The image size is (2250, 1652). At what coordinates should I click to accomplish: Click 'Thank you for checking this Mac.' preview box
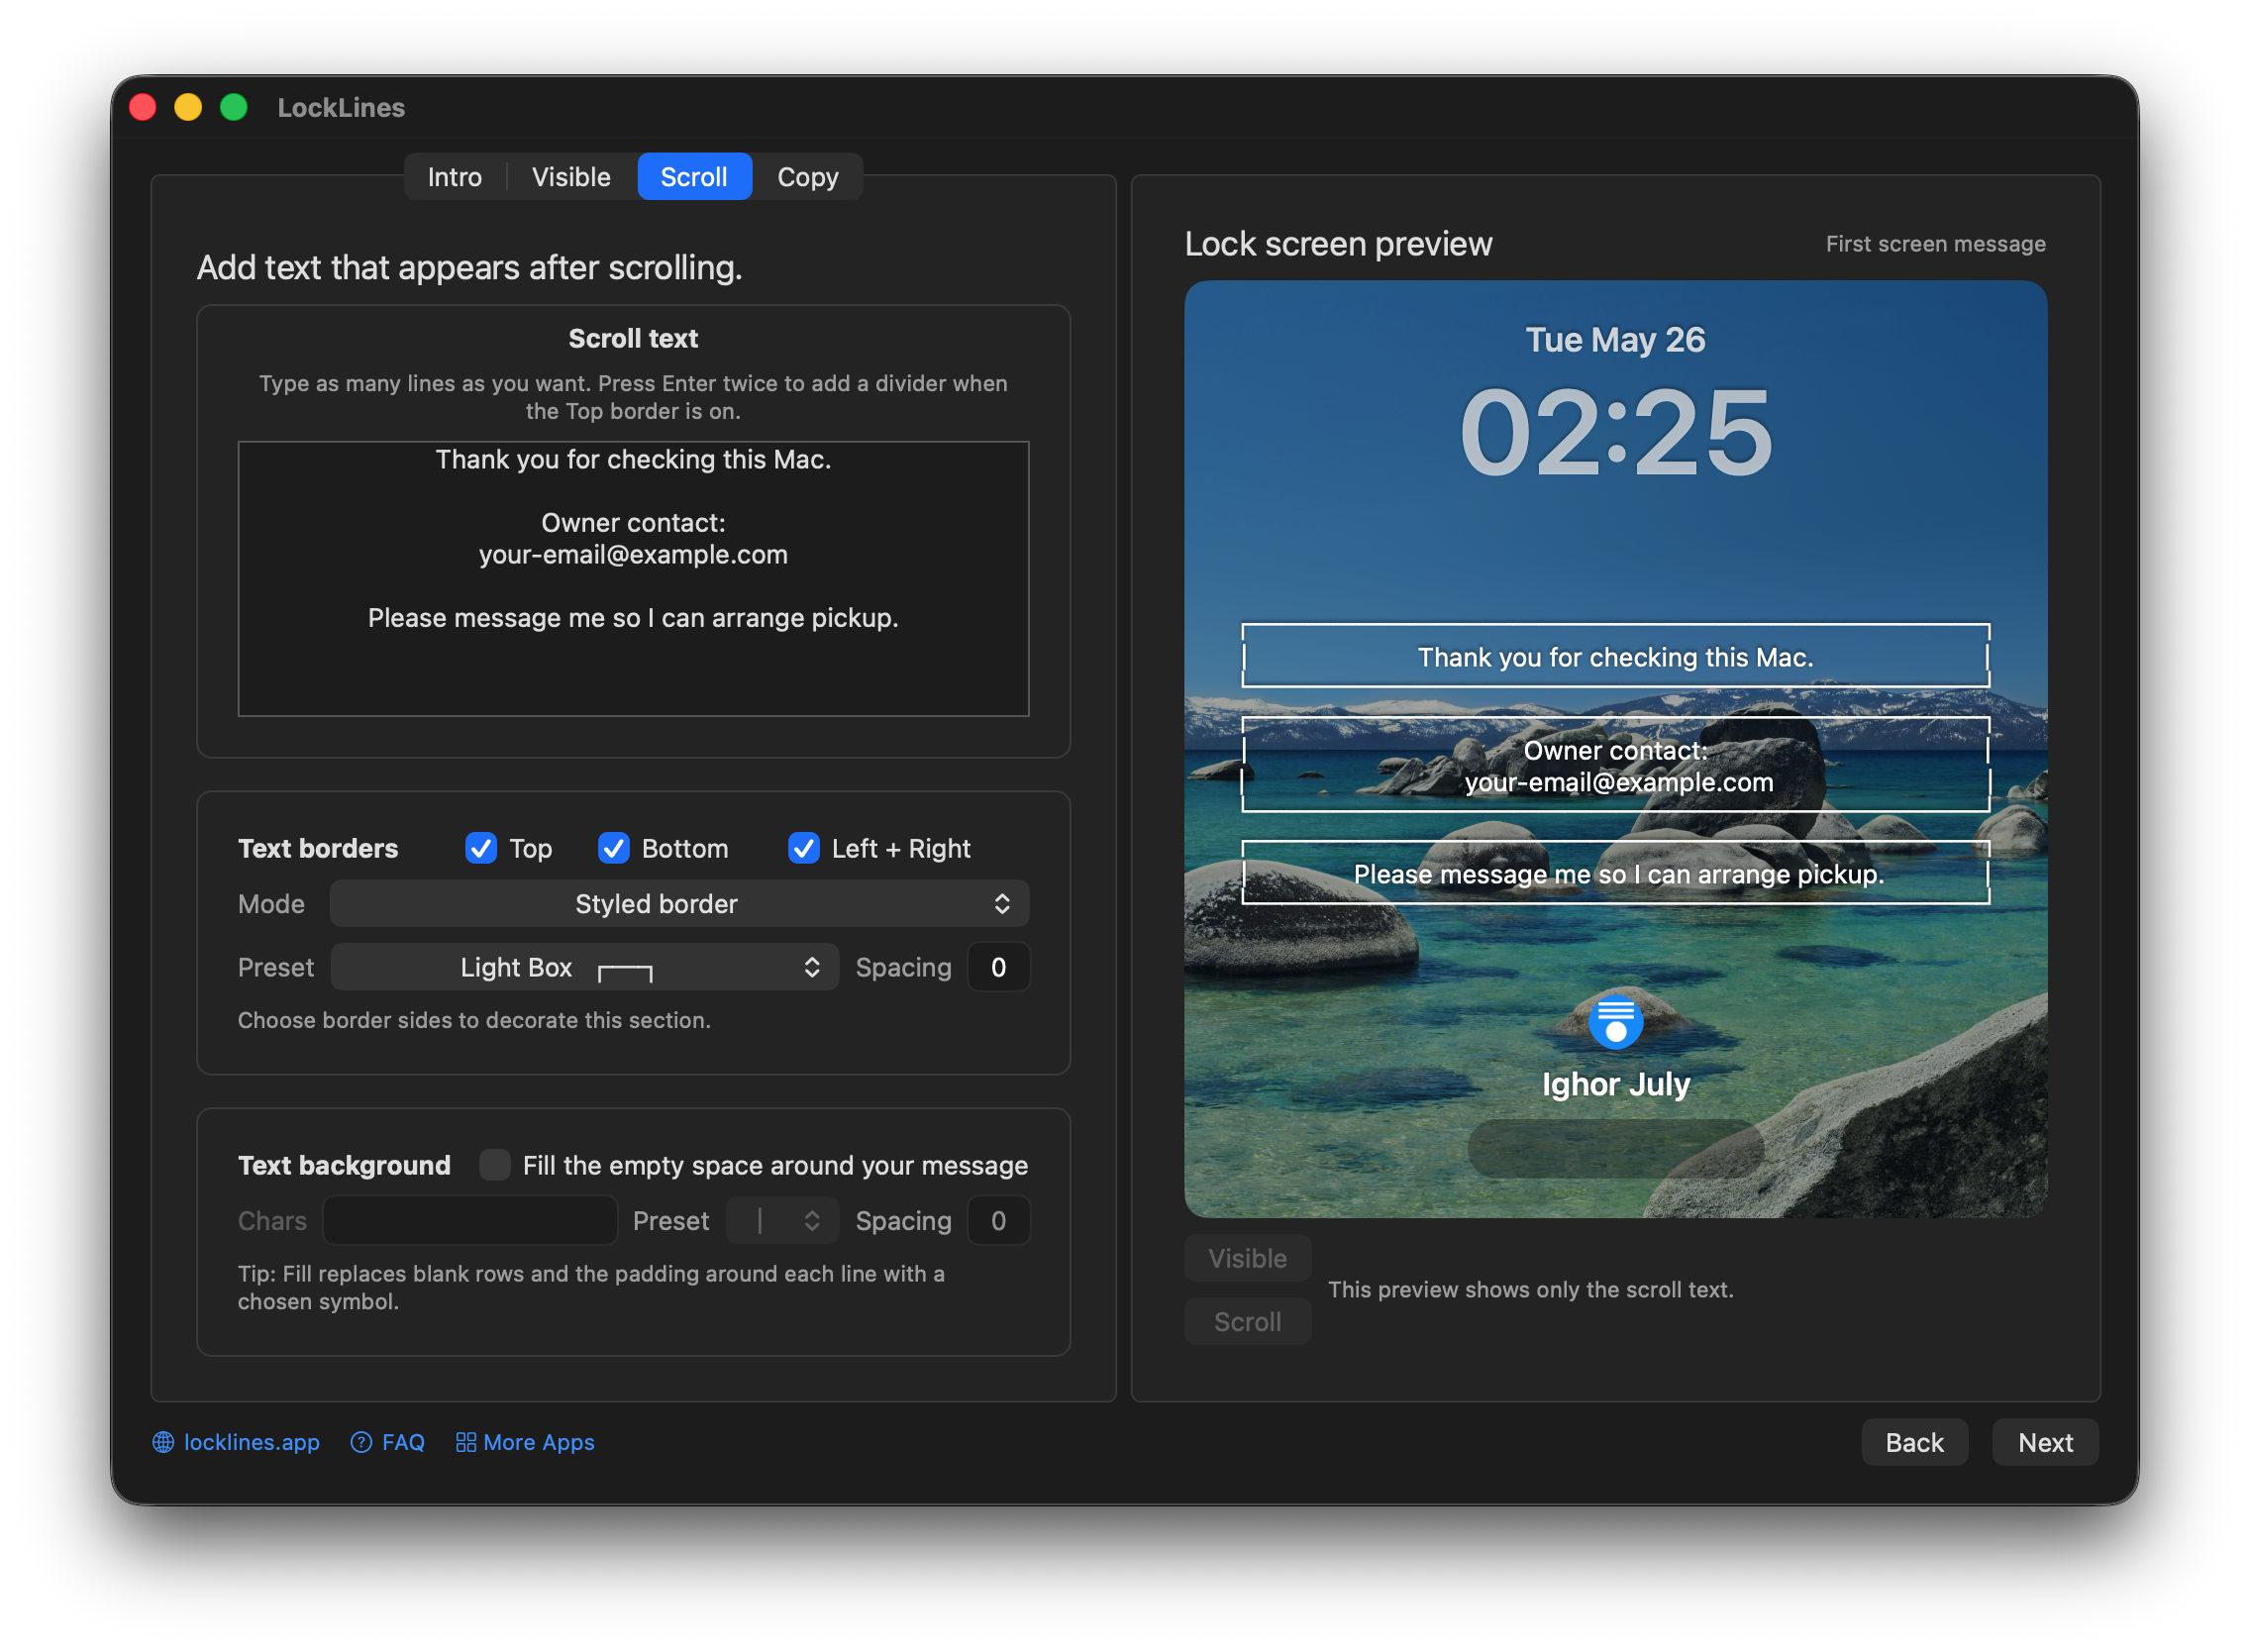(x=1615, y=656)
